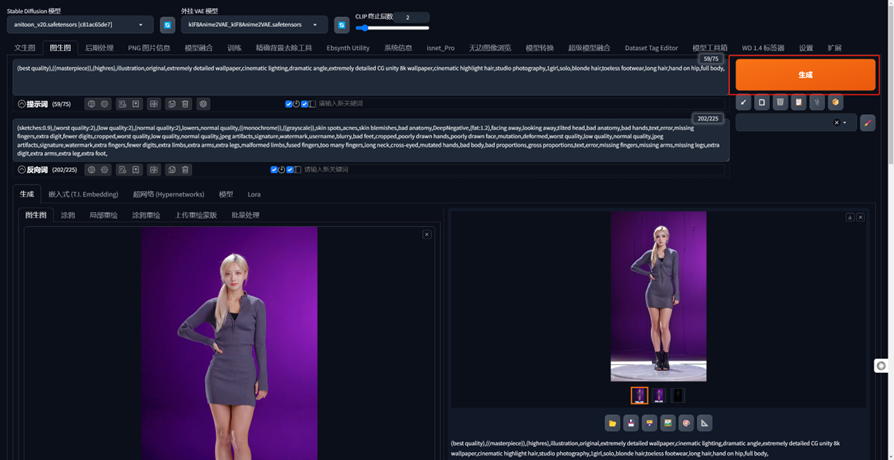Image resolution: width=894 pixels, height=460 pixels.
Task: Switch to the 文生图 tab
Action: click(24, 48)
